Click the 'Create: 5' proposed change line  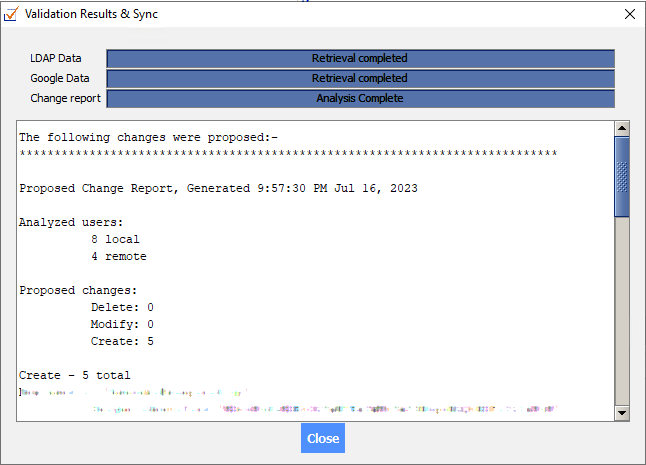click(x=122, y=341)
